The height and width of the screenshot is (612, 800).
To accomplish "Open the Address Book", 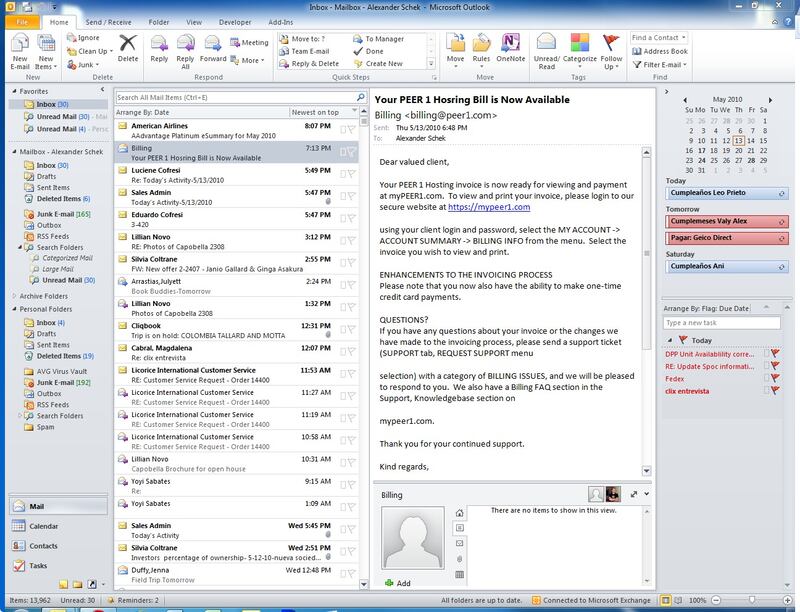I will (x=659, y=51).
